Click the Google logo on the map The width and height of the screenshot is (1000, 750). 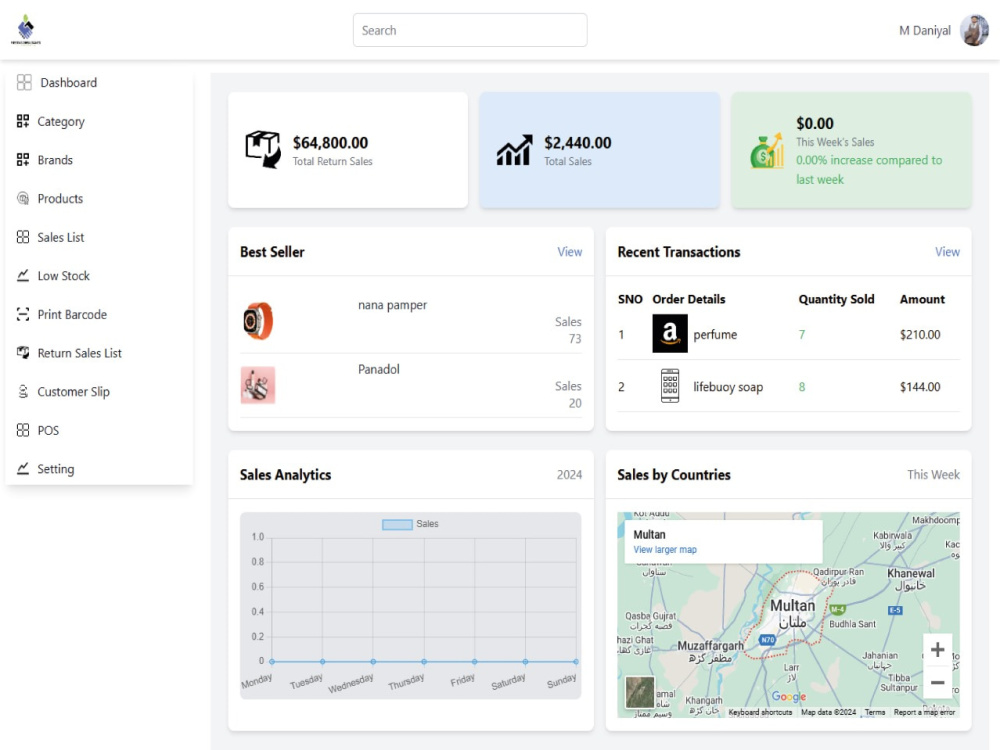coord(789,696)
